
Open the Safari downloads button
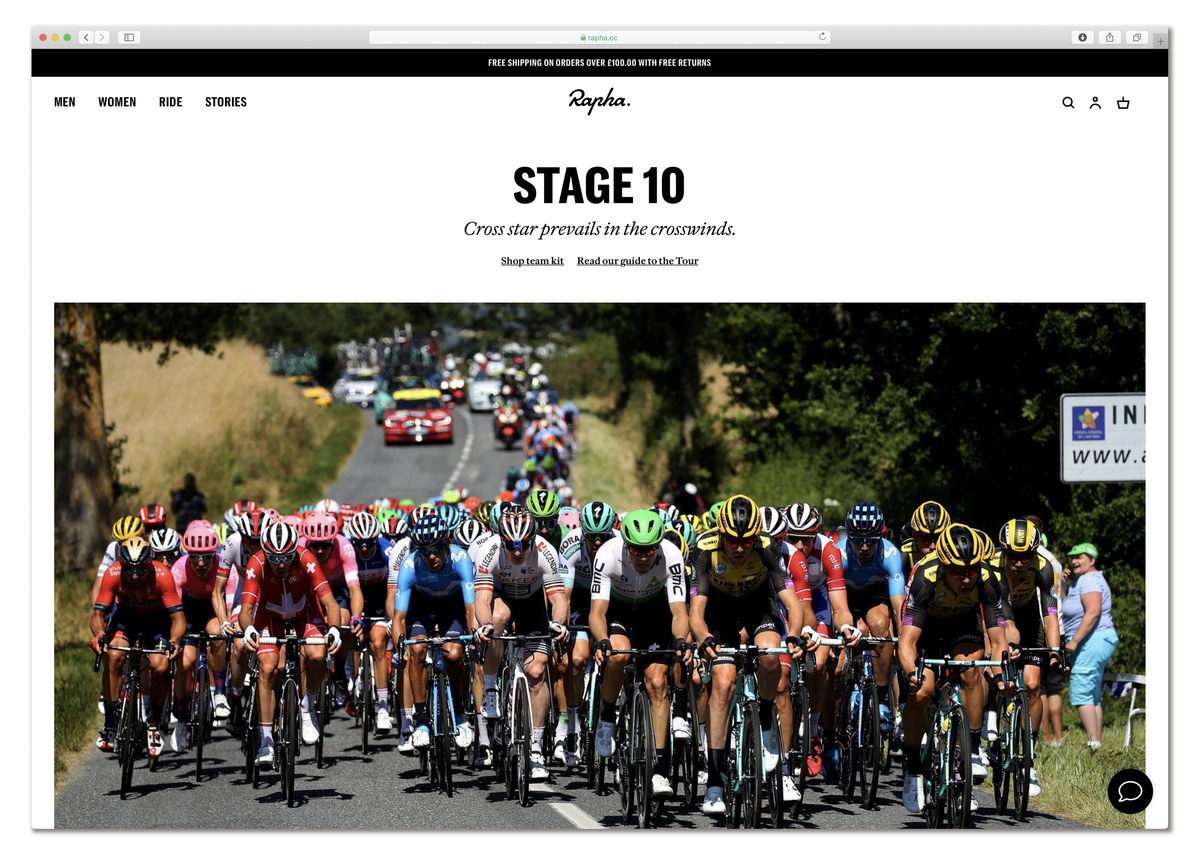pyautogui.click(x=1082, y=37)
